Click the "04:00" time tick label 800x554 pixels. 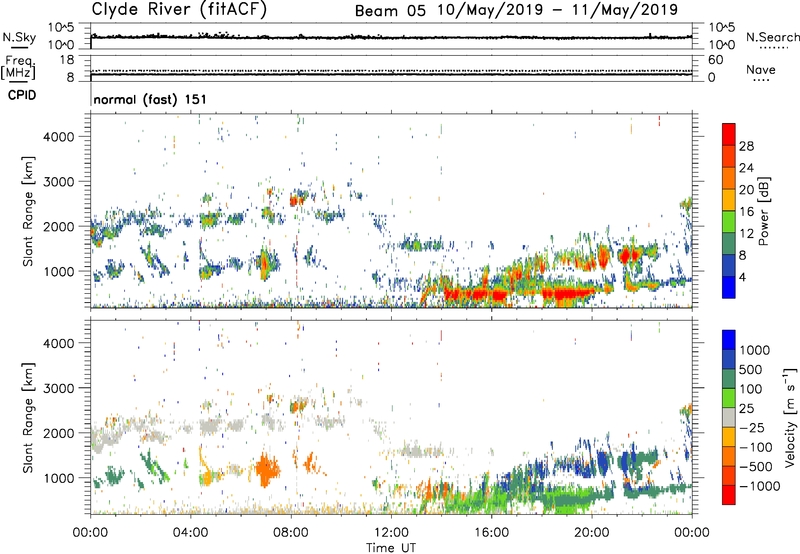click(x=190, y=533)
